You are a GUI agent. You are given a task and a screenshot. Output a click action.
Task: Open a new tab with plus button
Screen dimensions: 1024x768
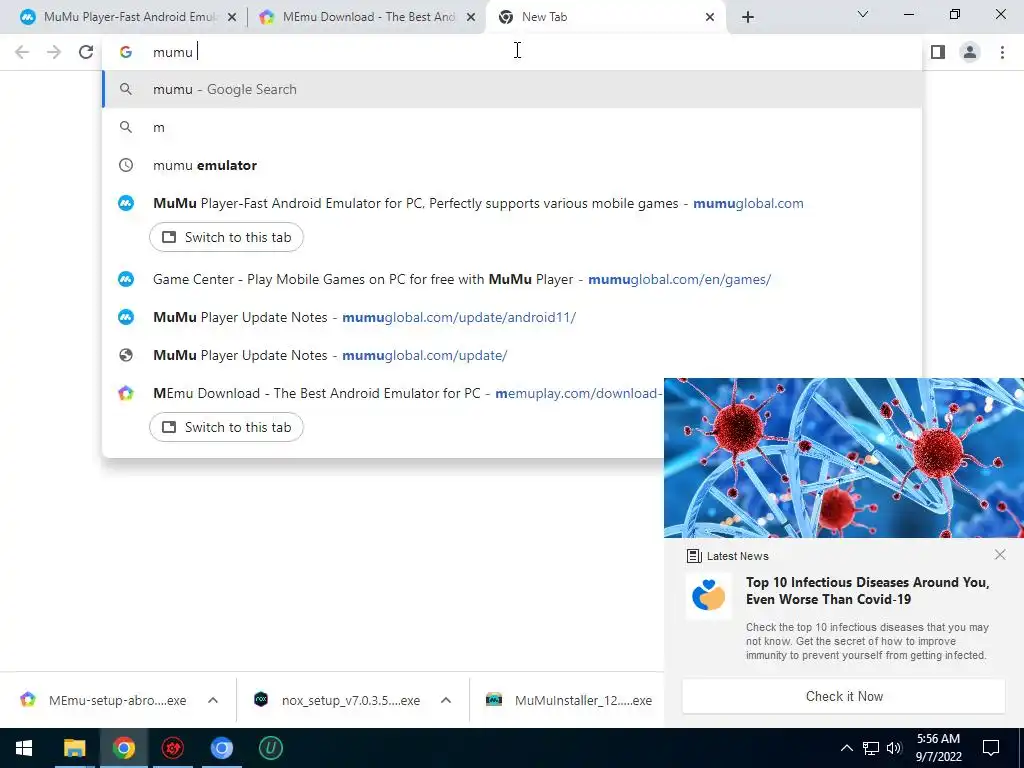tap(748, 17)
